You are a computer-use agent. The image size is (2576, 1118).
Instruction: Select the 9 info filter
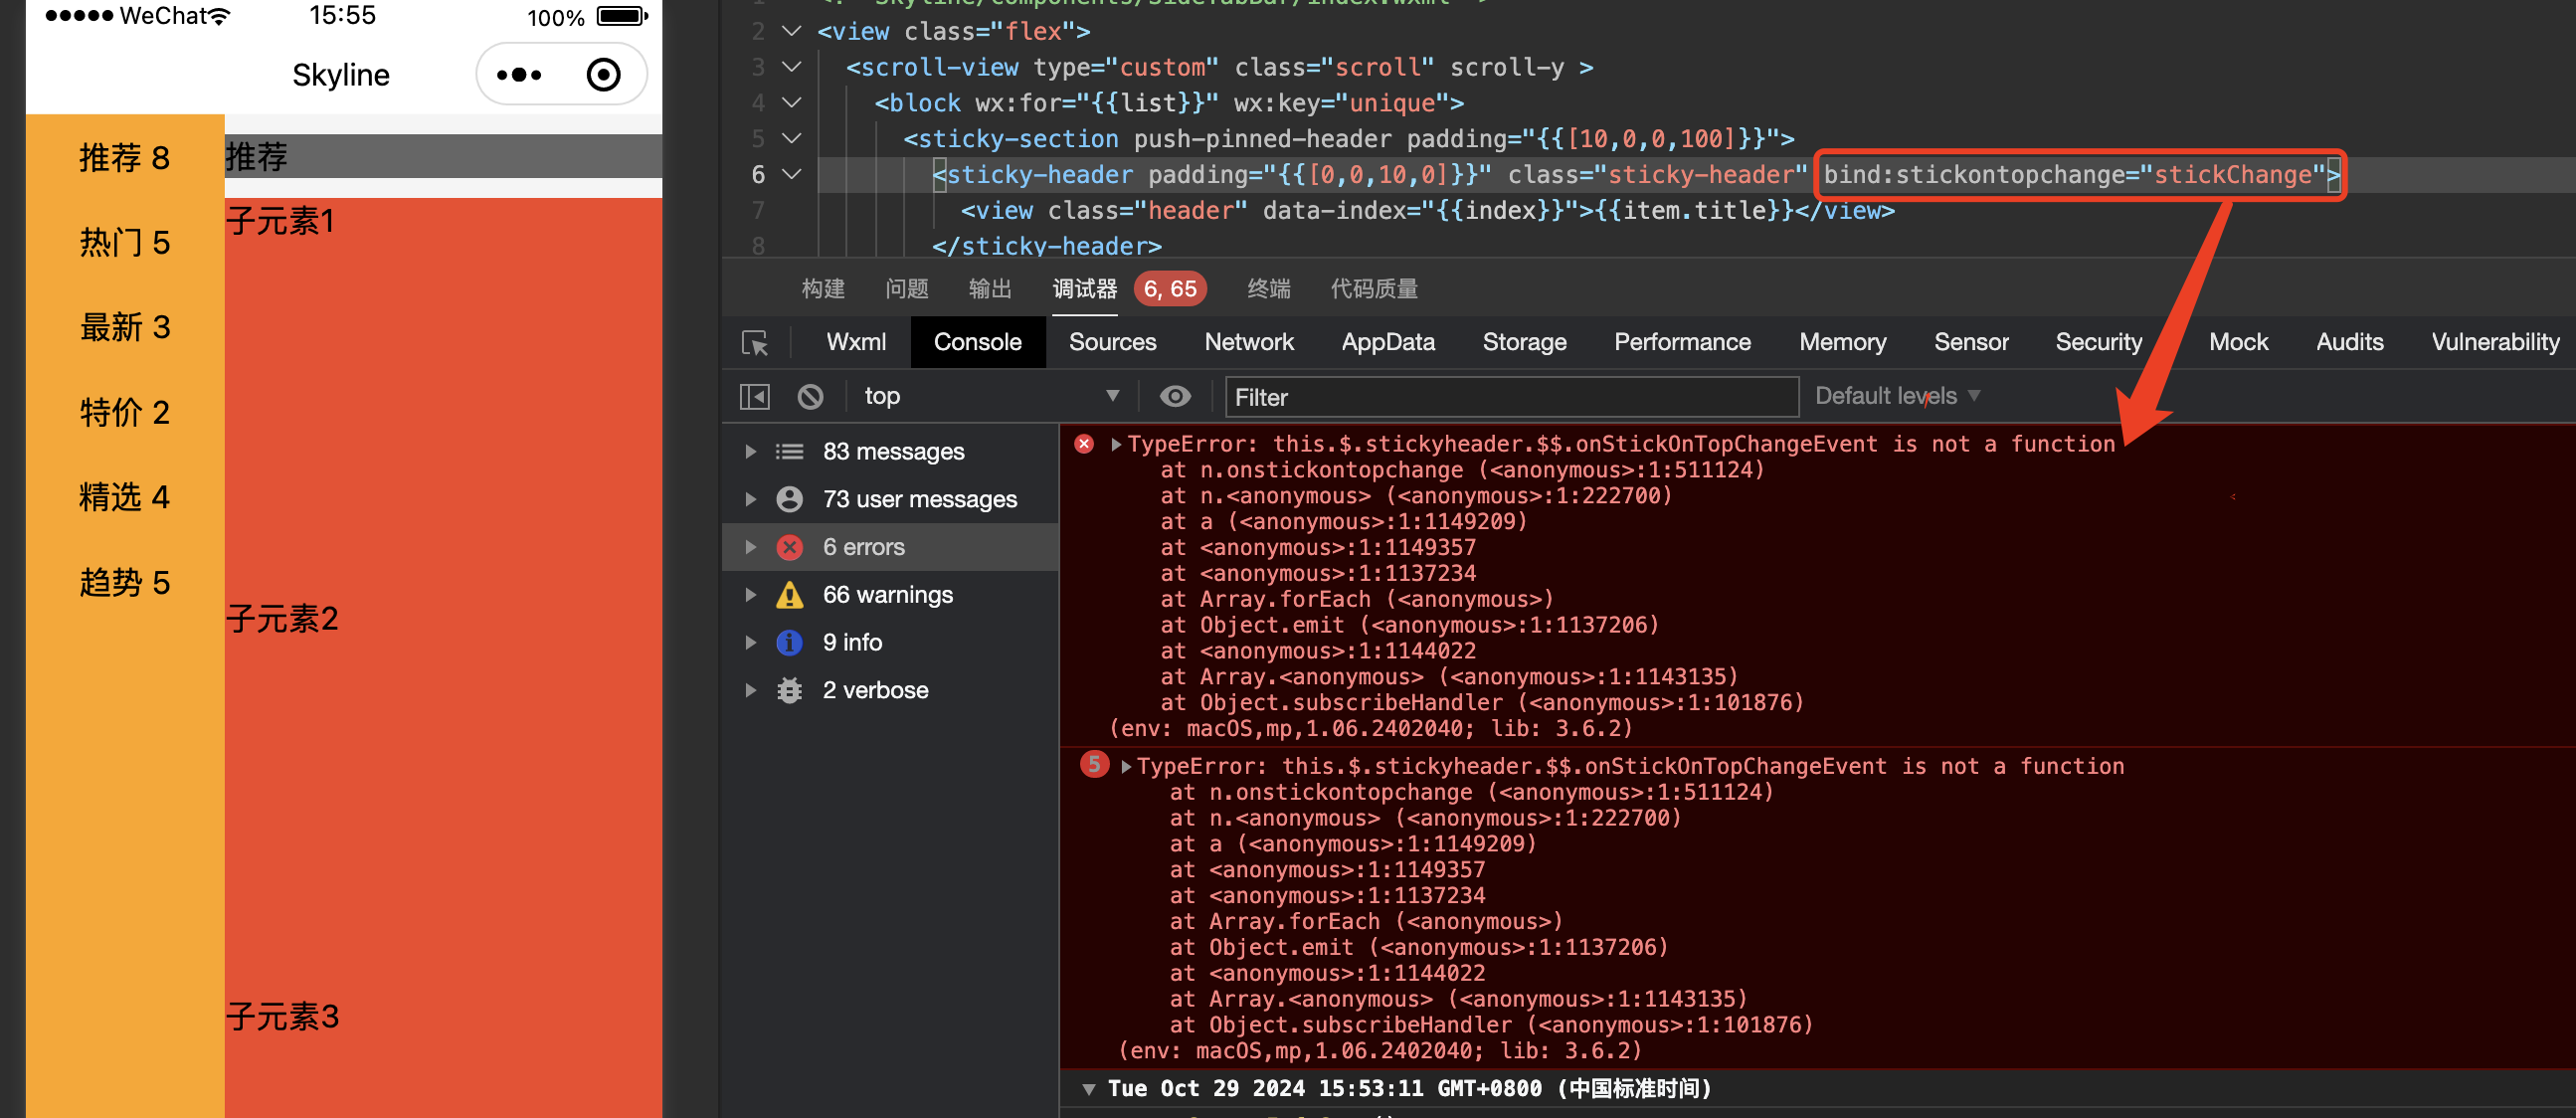851,643
